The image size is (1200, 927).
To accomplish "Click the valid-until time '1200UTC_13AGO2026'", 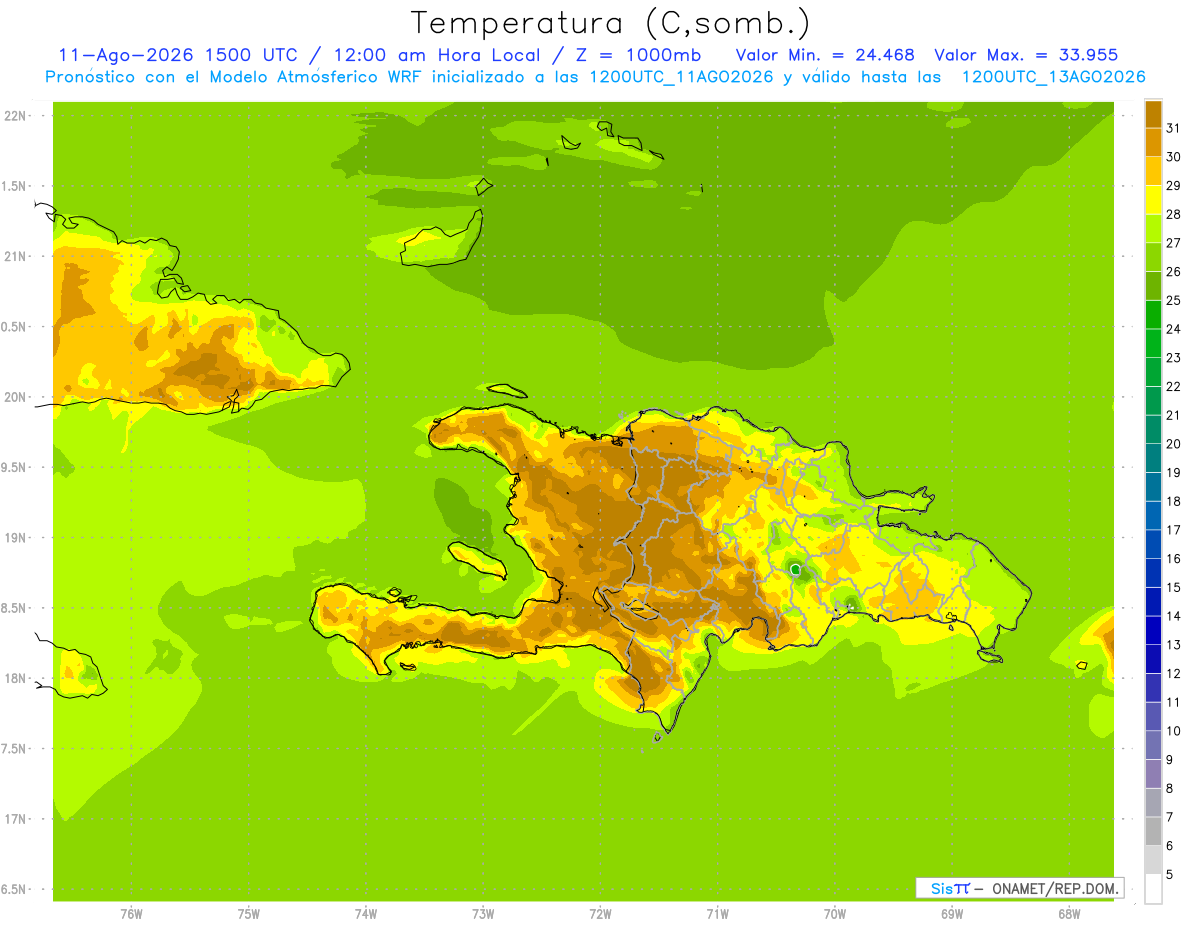I will (x=1053, y=77).
